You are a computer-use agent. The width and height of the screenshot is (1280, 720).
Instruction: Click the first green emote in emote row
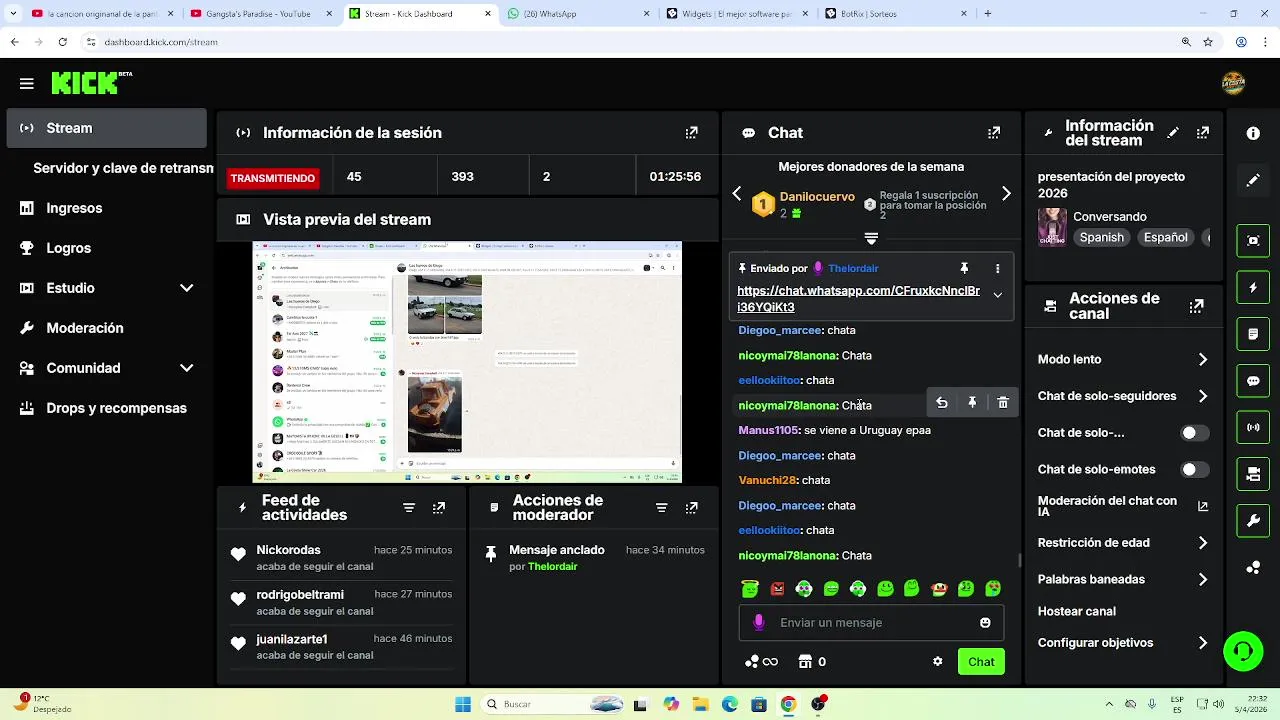click(x=750, y=588)
